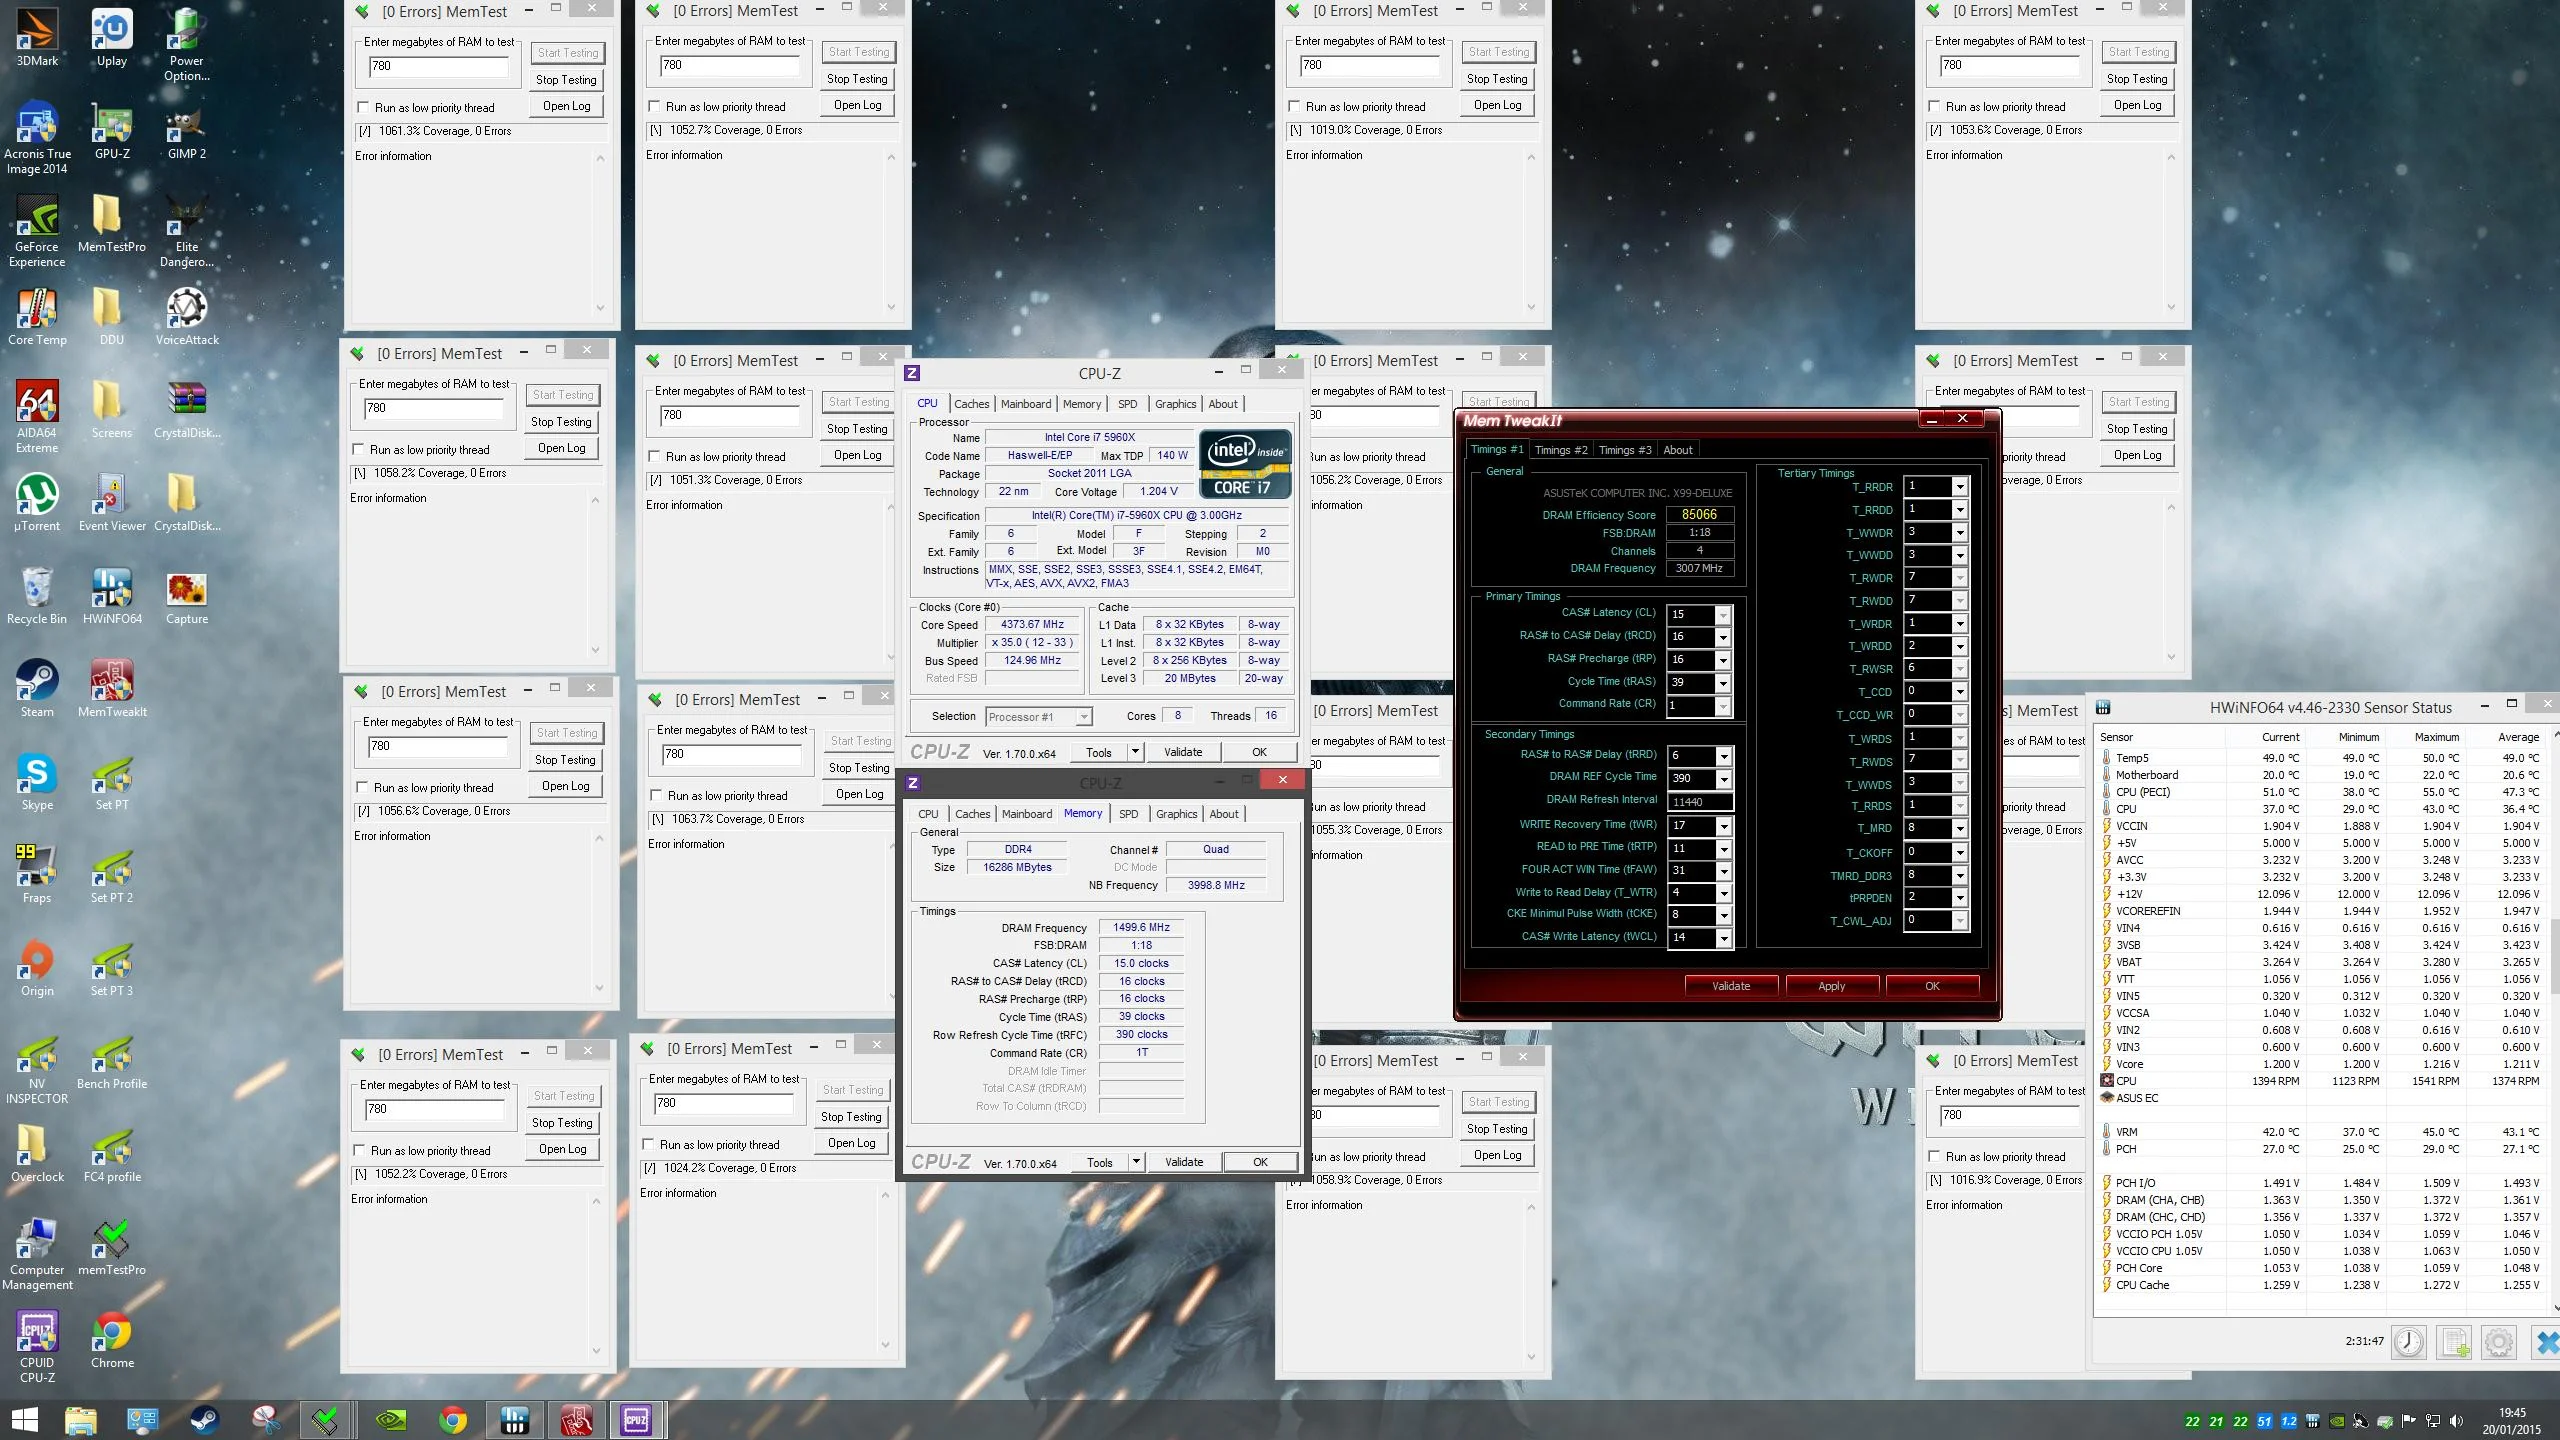Open the MemTweakIt desktop shortcut
The height and width of the screenshot is (1440, 2560).
click(112, 690)
